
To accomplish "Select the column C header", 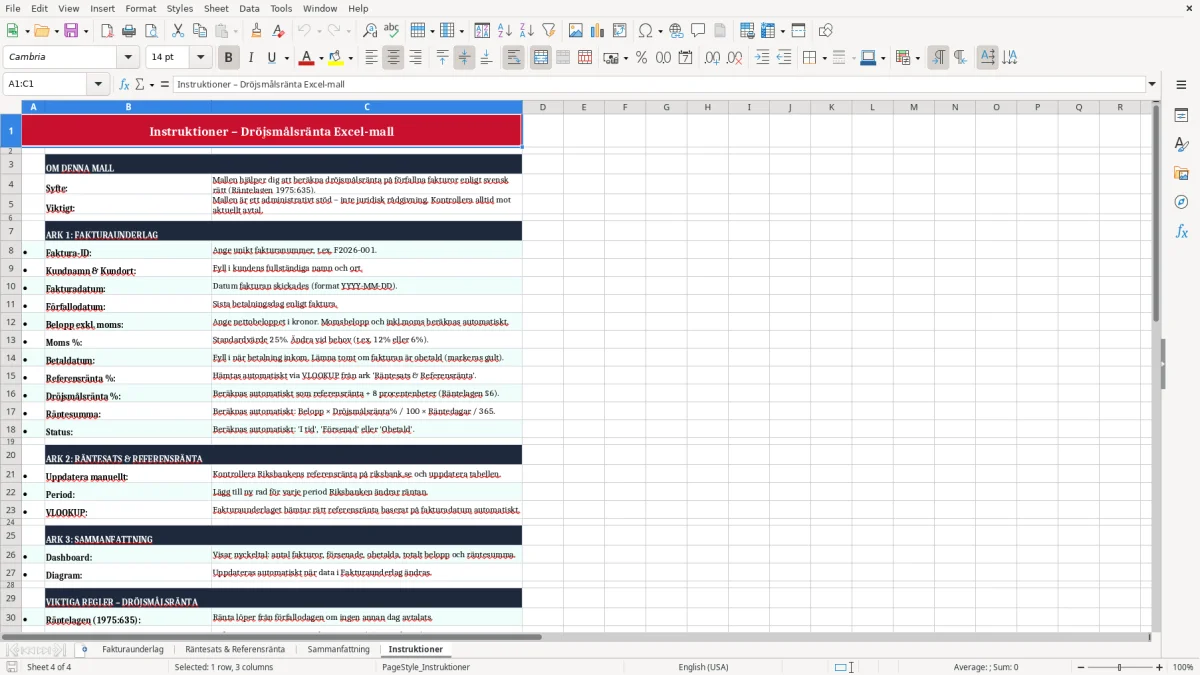I will tap(367, 107).
